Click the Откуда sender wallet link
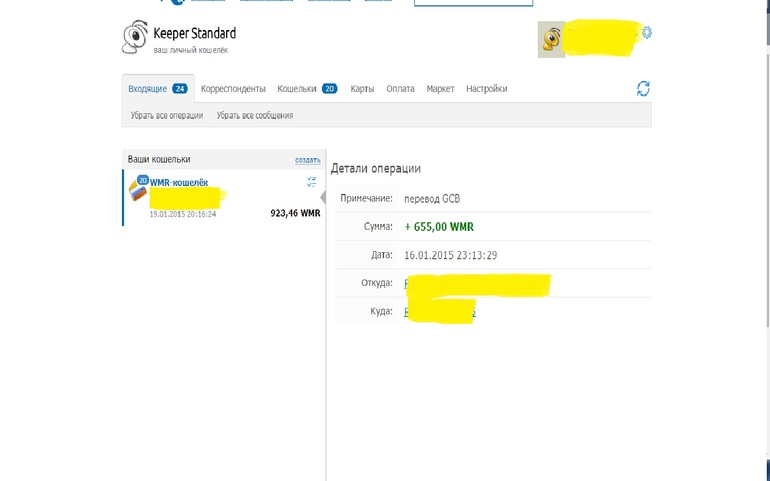Screen dimensions: 770x481 click(x=407, y=284)
